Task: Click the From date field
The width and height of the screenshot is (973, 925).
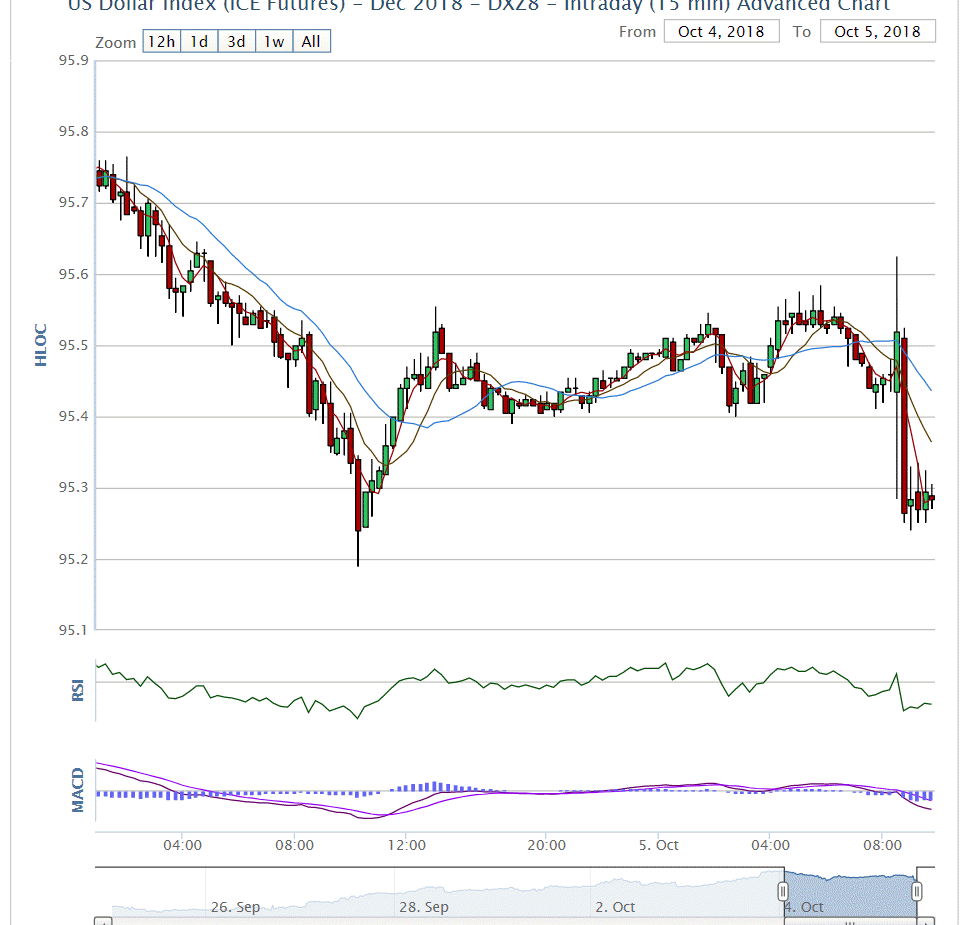Action: [x=720, y=31]
